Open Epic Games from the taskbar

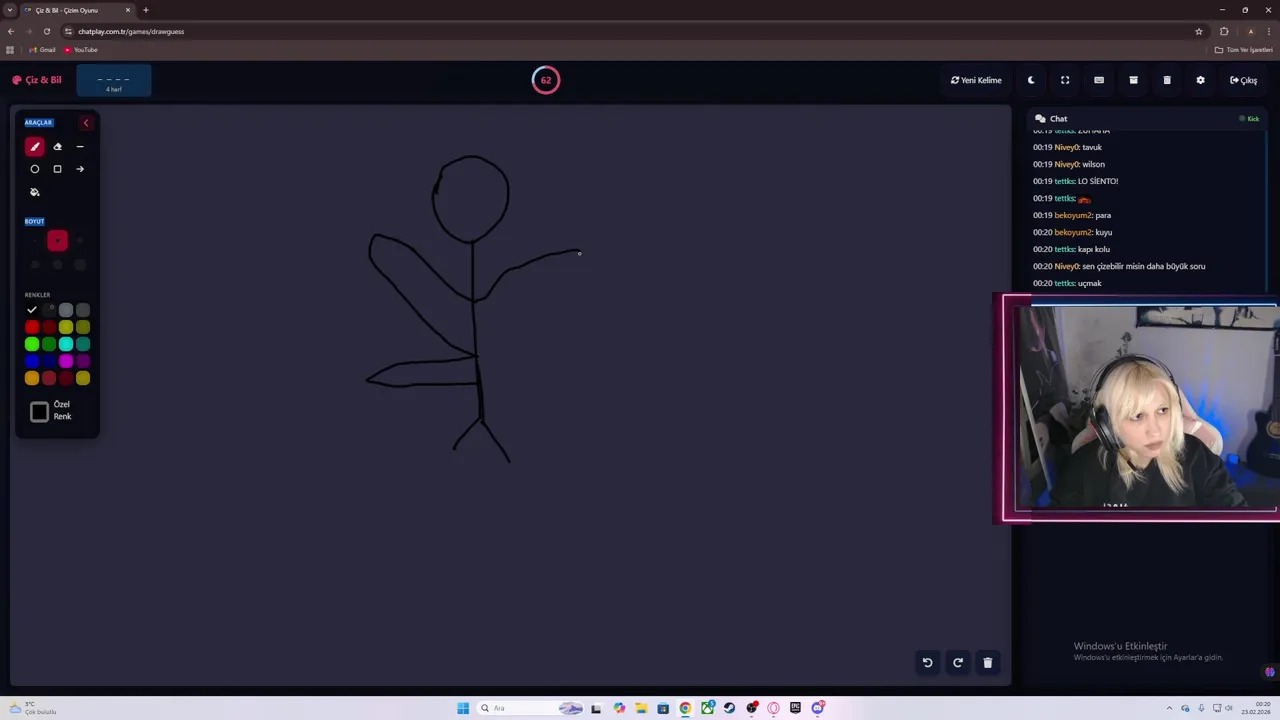tap(795, 708)
